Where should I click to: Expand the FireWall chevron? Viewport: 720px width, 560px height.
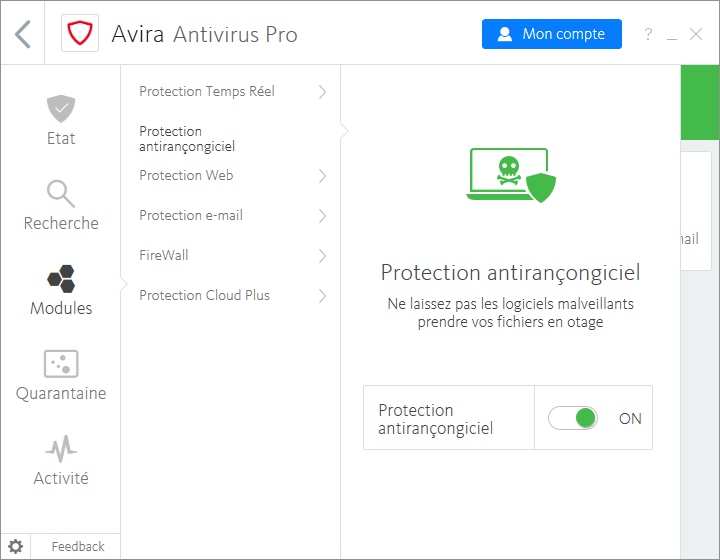tap(322, 256)
